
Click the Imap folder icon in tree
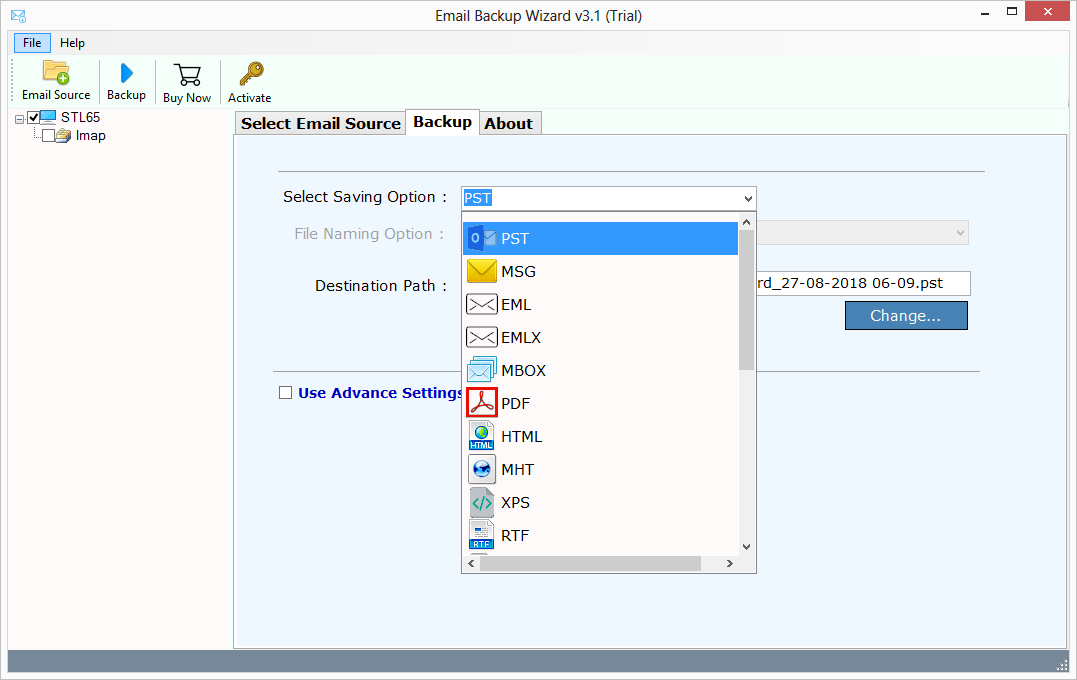(x=63, y=135)
